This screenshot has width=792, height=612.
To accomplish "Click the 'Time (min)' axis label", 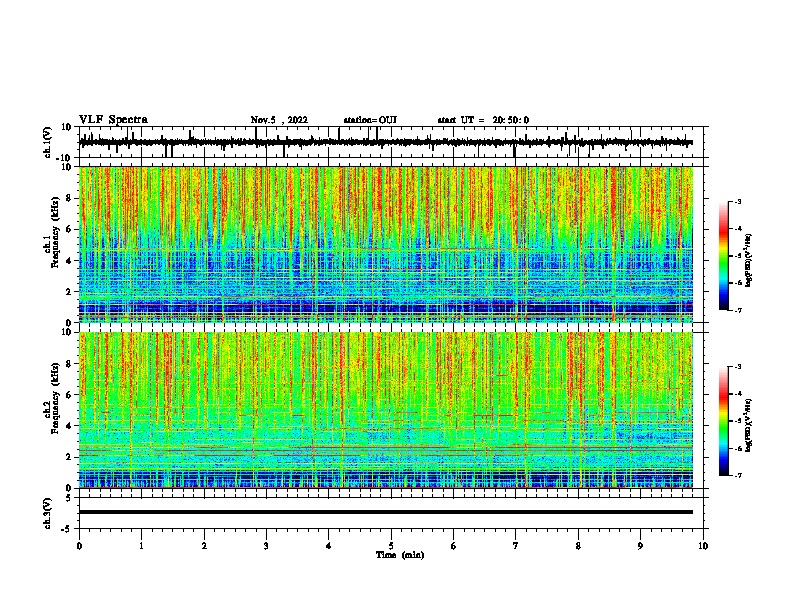I will 400,555.
